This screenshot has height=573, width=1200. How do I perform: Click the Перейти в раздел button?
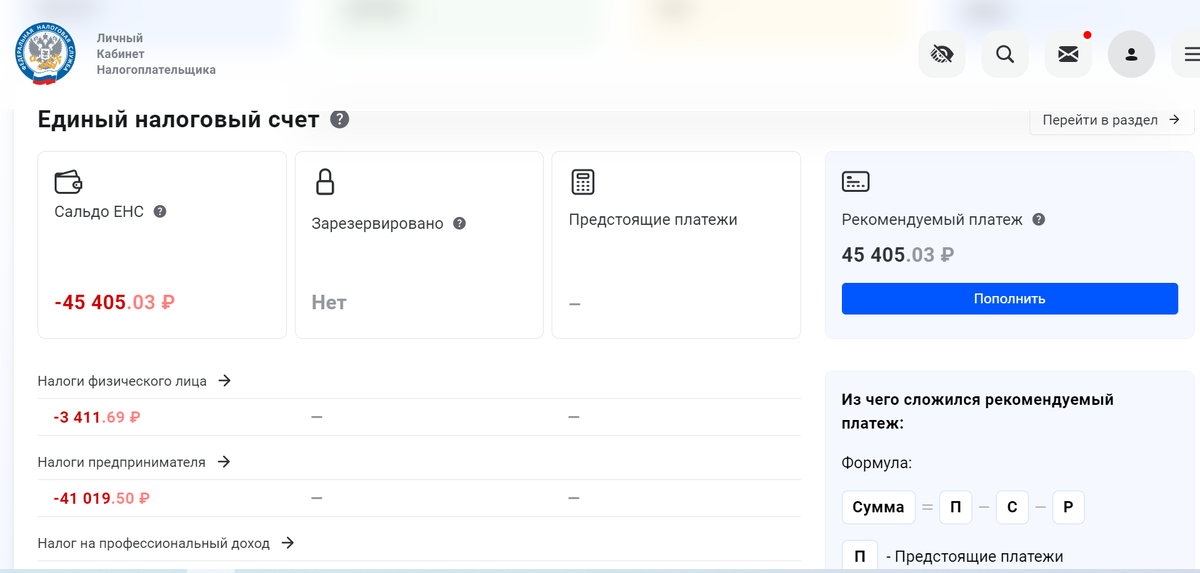[1111, 120]
